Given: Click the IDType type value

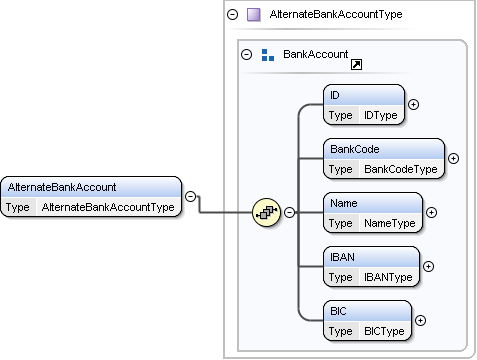Looking at the screenshot, I should [380, 115].
